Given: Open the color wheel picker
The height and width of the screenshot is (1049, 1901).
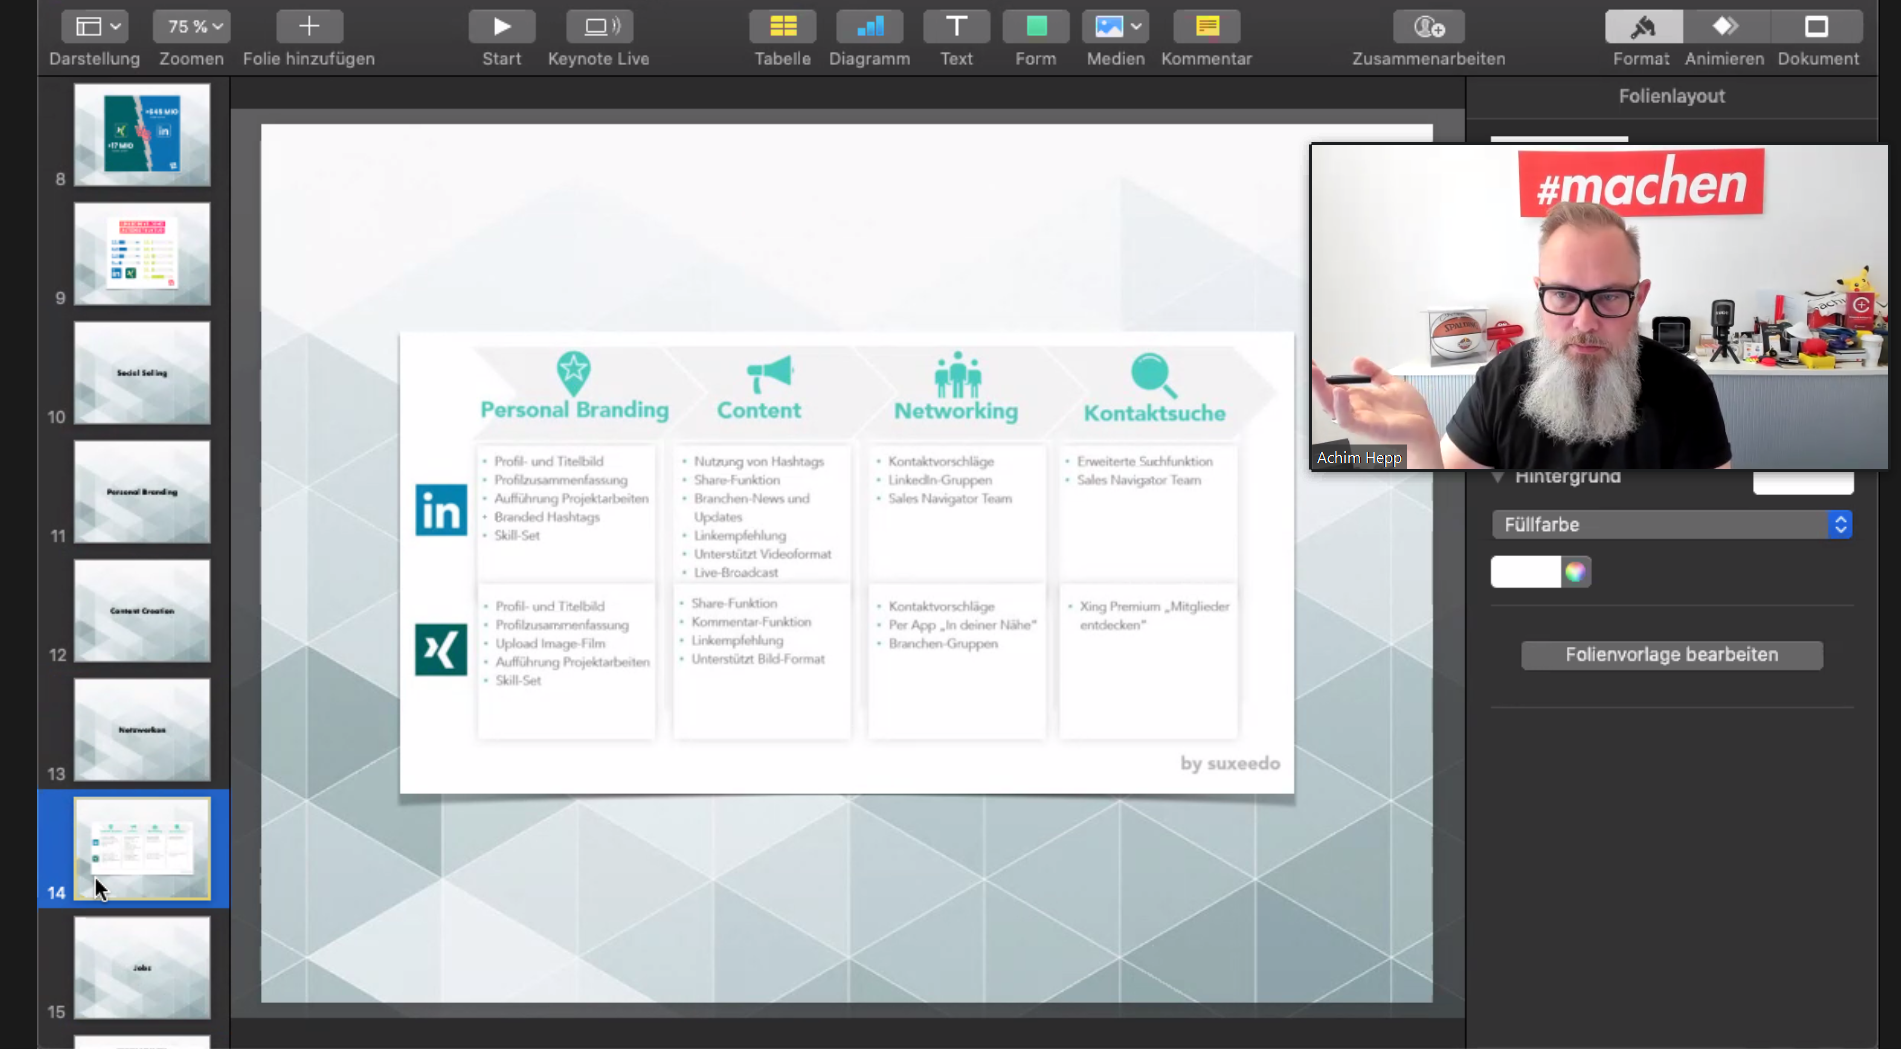Looking at the screenshot, I should [x=1576, y=572].
